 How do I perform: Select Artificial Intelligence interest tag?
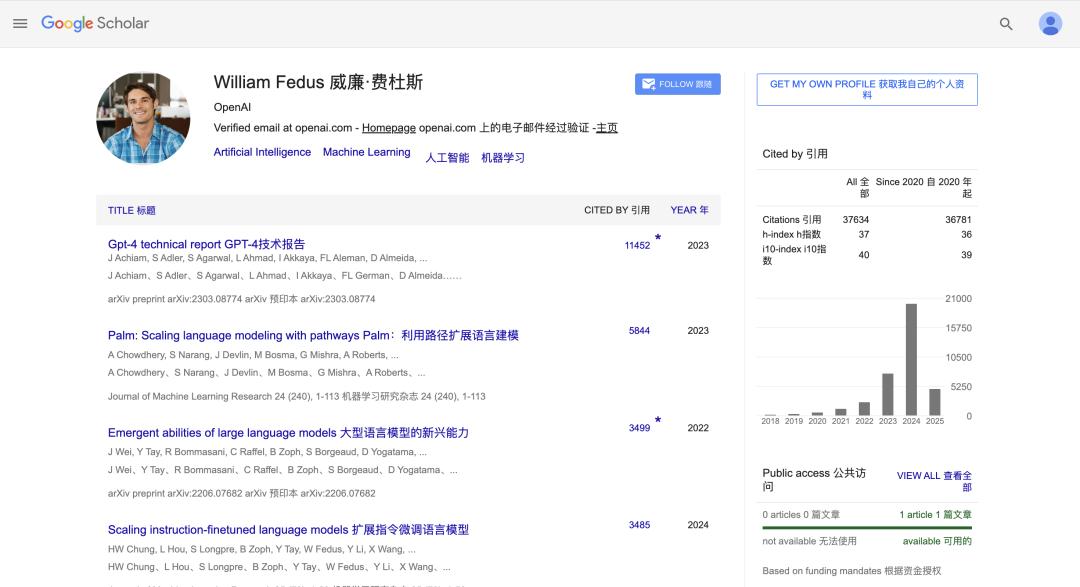tap(262, 152)
